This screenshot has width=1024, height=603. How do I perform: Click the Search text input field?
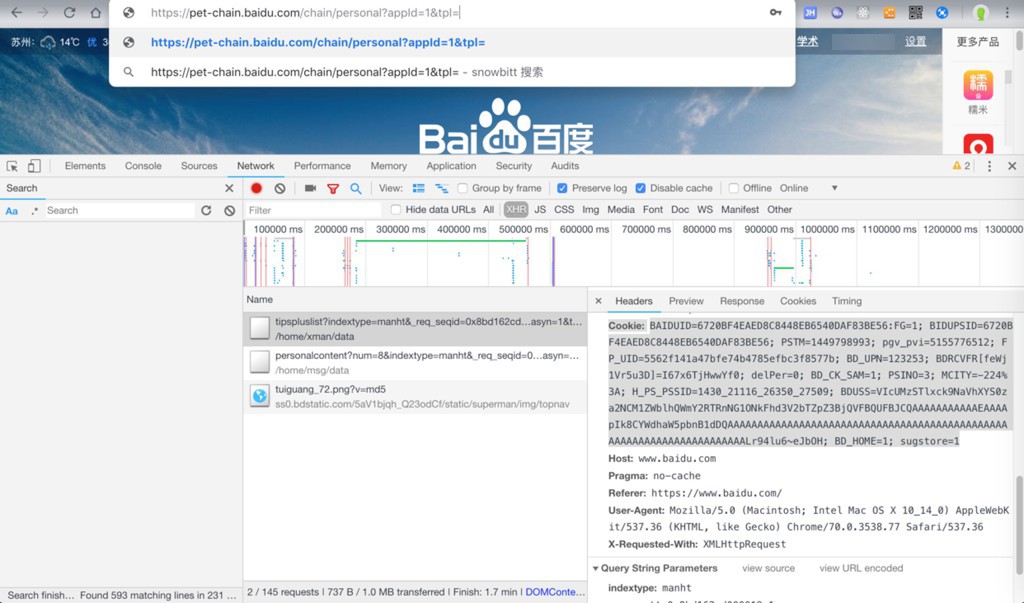coord(119,210)
